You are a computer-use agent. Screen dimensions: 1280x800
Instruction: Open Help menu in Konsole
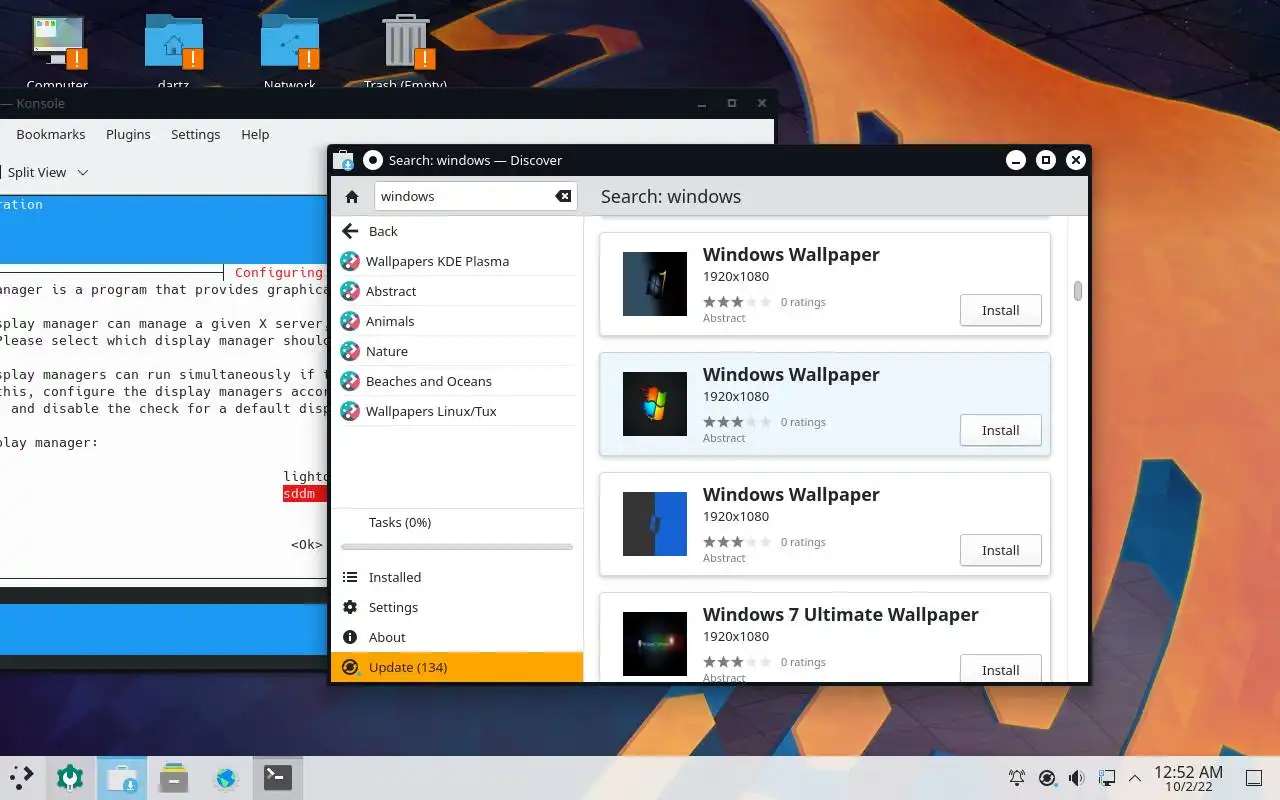[255, 134]
